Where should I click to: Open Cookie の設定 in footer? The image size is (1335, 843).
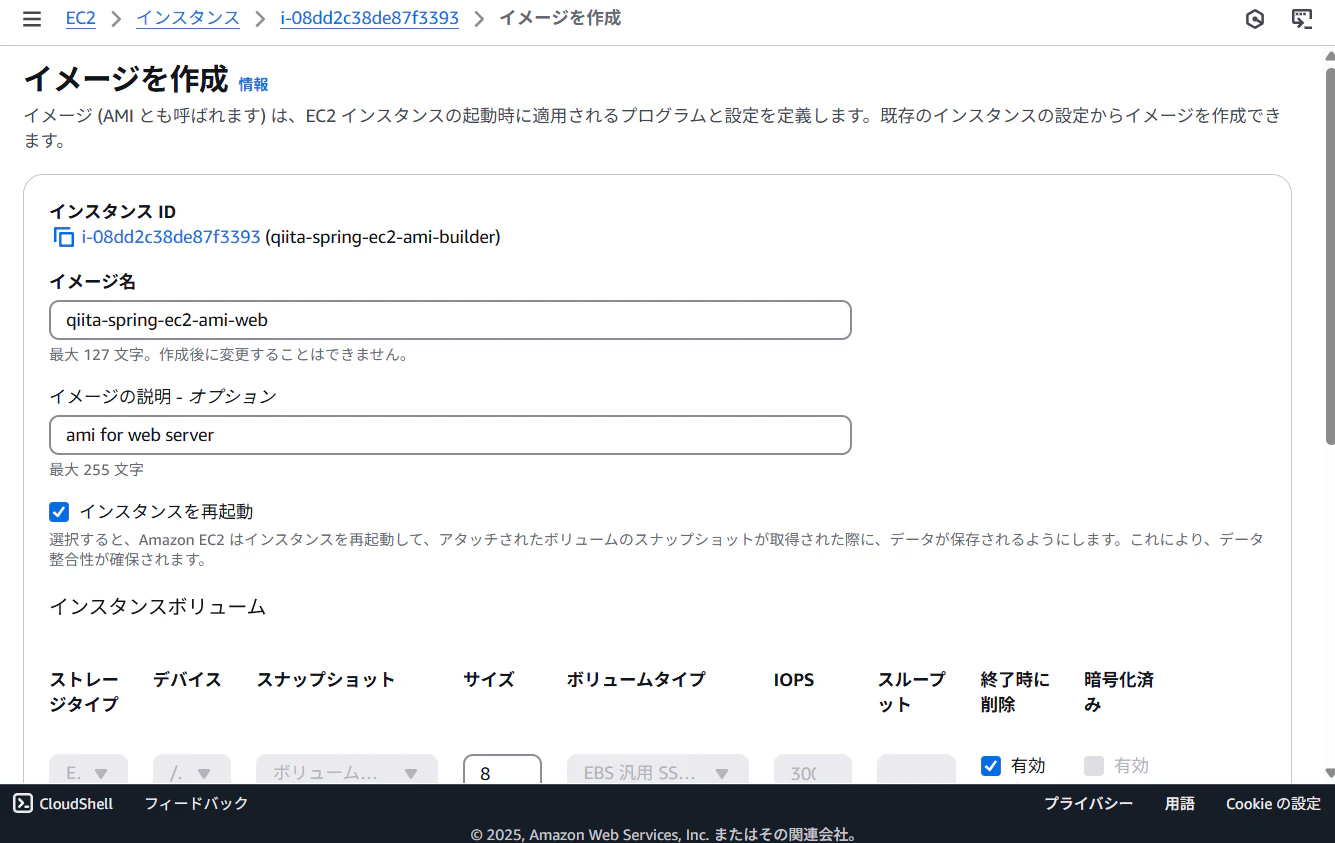[x=1273, y=803]
